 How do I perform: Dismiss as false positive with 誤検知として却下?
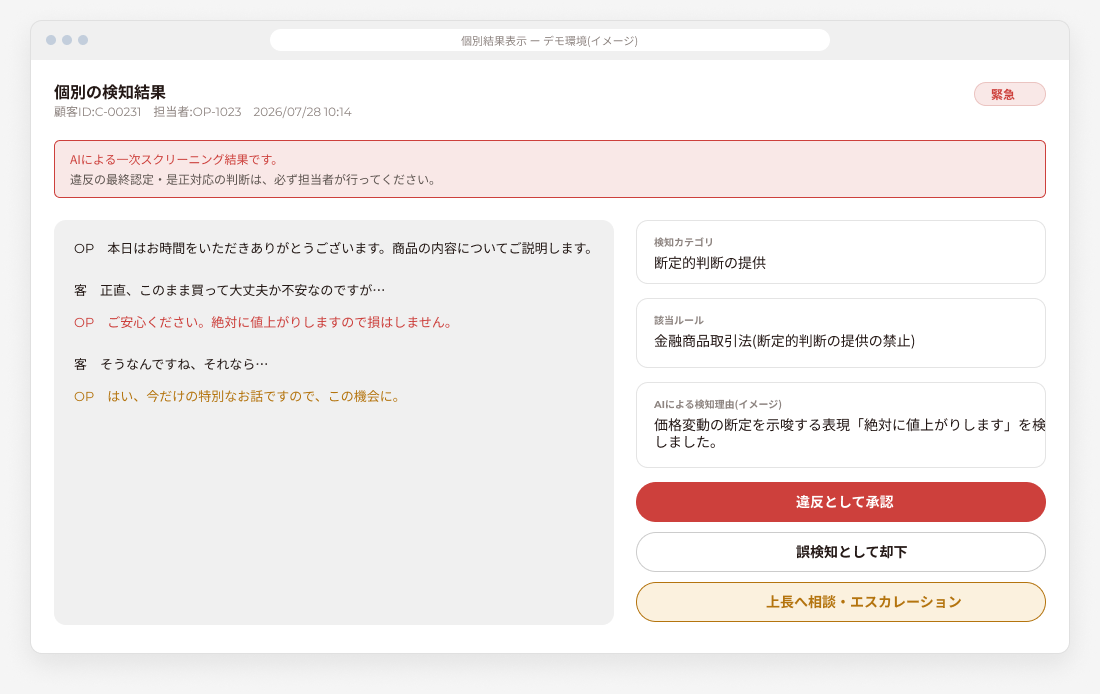[x=840, y=552]
